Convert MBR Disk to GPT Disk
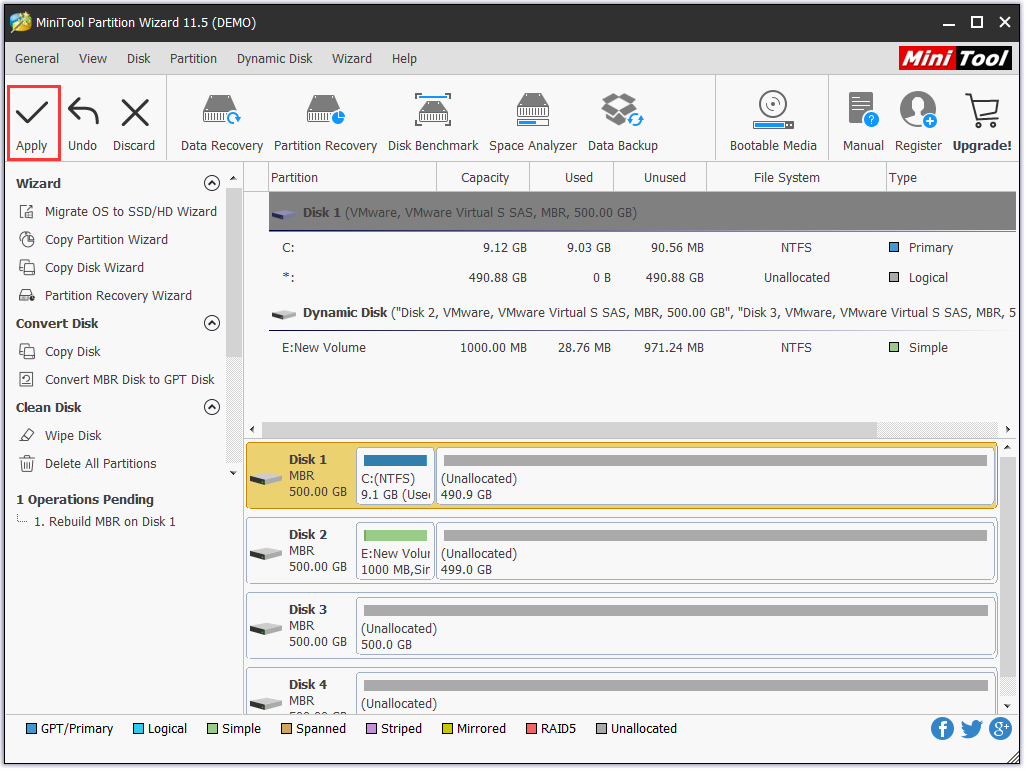The width and height of the screenshot is (1026, 771). click(117, 380)
